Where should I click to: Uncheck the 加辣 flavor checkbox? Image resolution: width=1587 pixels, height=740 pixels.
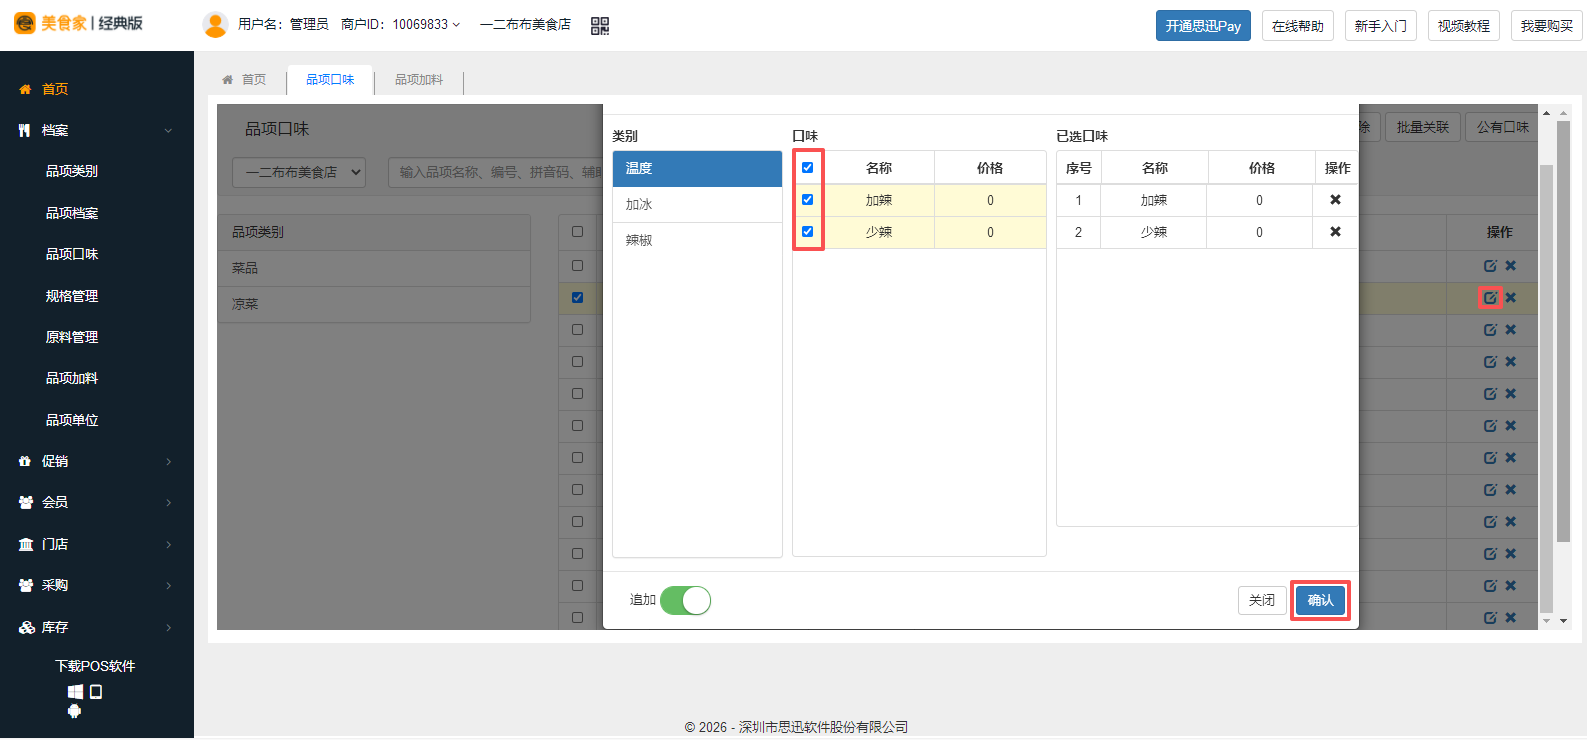pyautogui.click(x=808, y=200)
